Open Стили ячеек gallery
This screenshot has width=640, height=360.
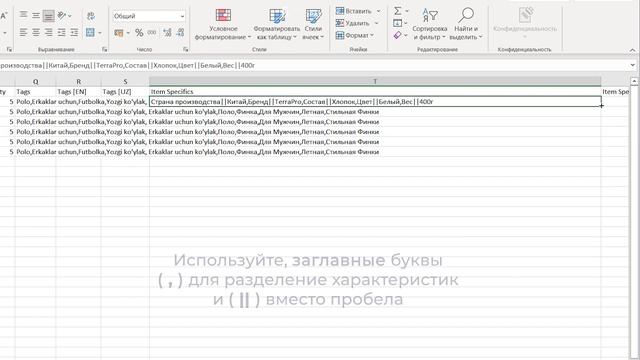coord(313,24)
